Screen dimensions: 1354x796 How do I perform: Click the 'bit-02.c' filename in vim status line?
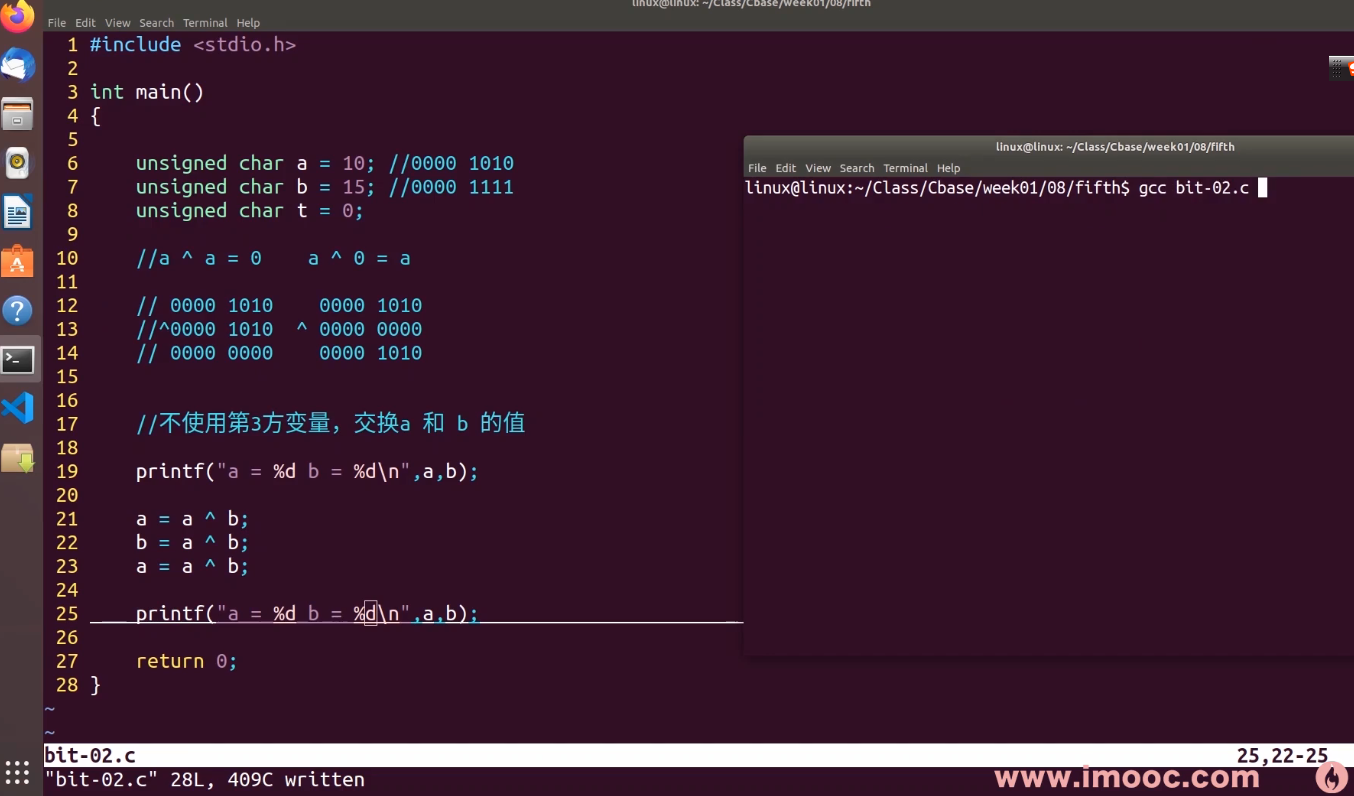pyautogui.click(x=90, y=755)
